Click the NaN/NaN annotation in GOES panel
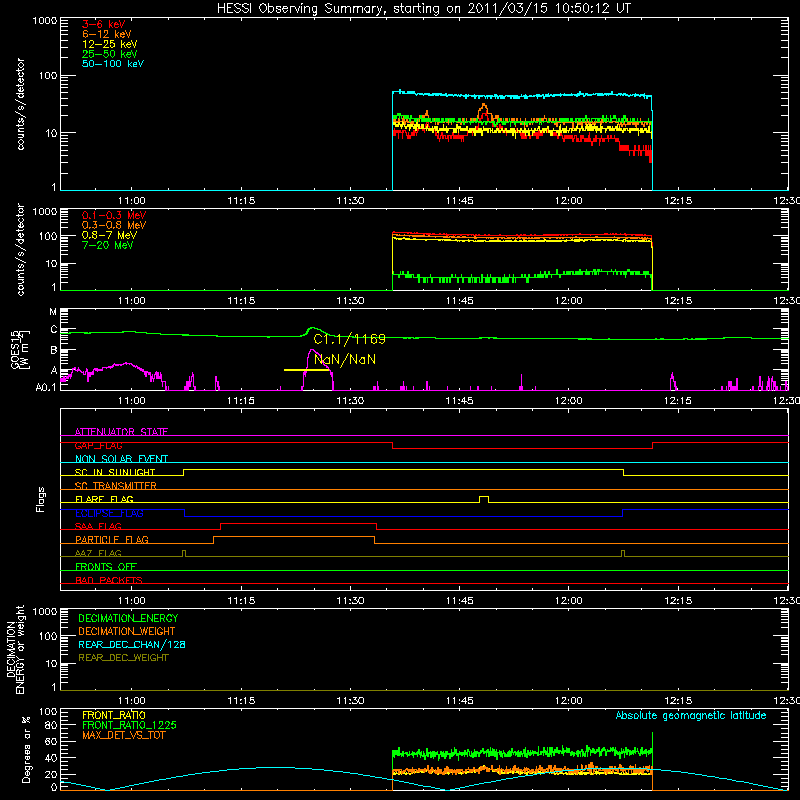The image size is (800, 800). [x=345, y=360]
